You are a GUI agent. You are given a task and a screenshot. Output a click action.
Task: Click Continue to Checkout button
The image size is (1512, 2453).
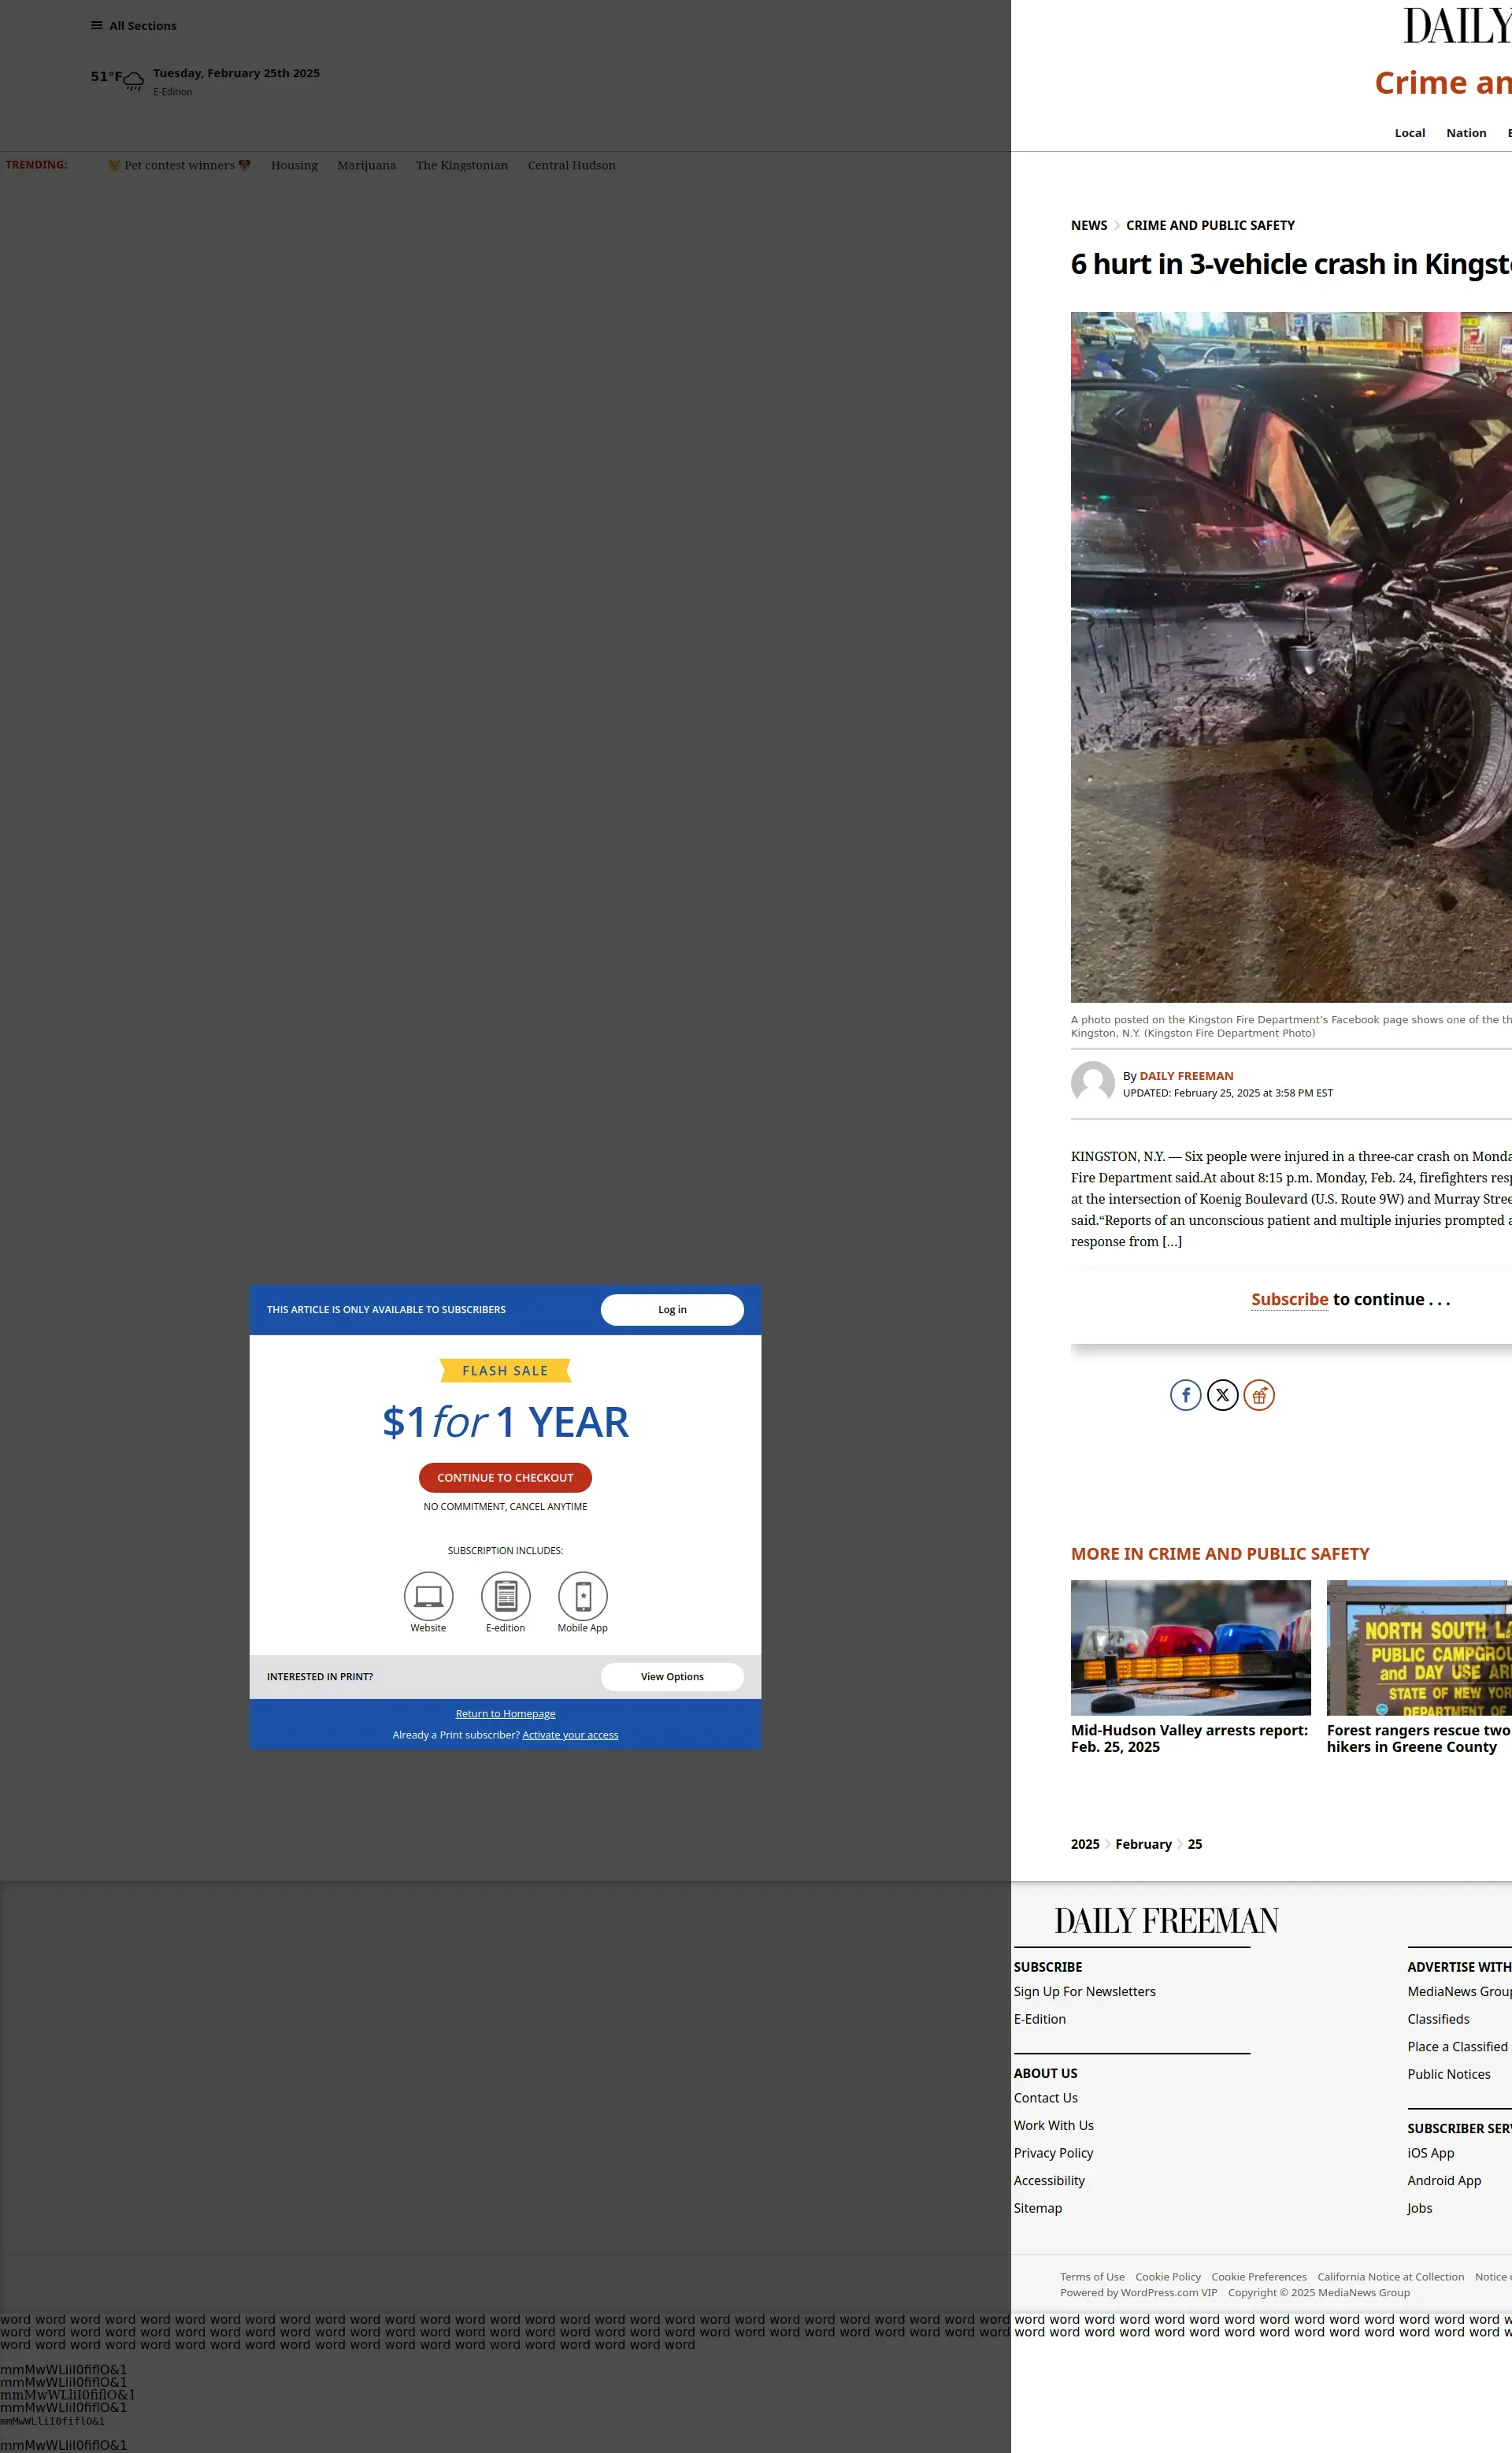click(505, 1478)
